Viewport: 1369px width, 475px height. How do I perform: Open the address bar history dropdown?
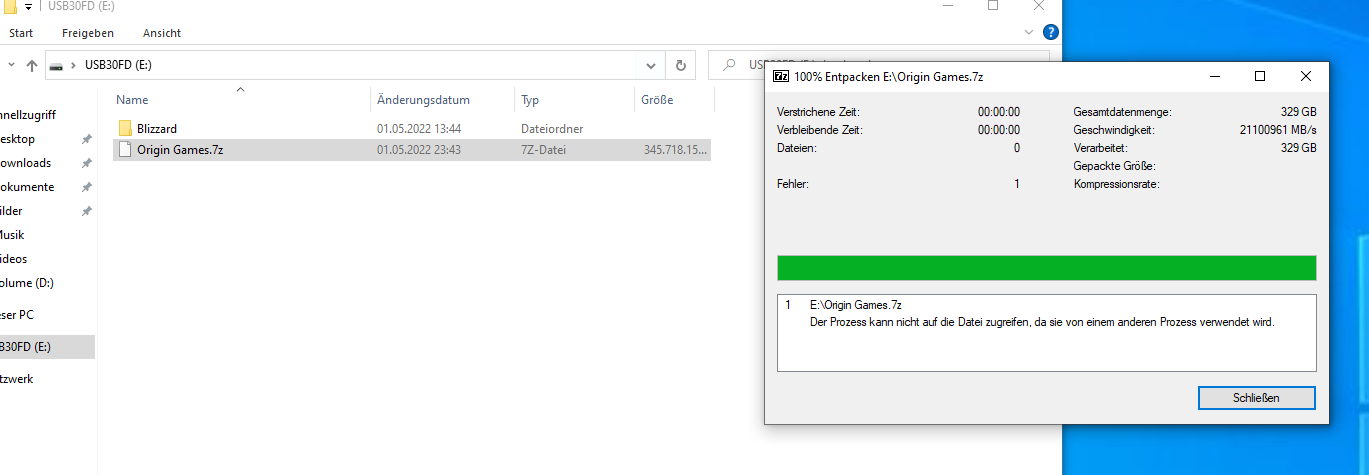coord(651,66)
